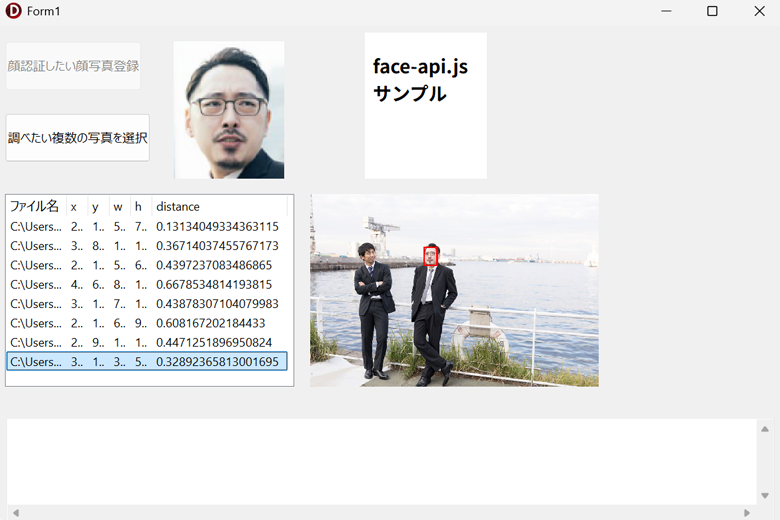This screenshot has width=780, height=520.
Task: Click the h column header
Action: (141, 207)
